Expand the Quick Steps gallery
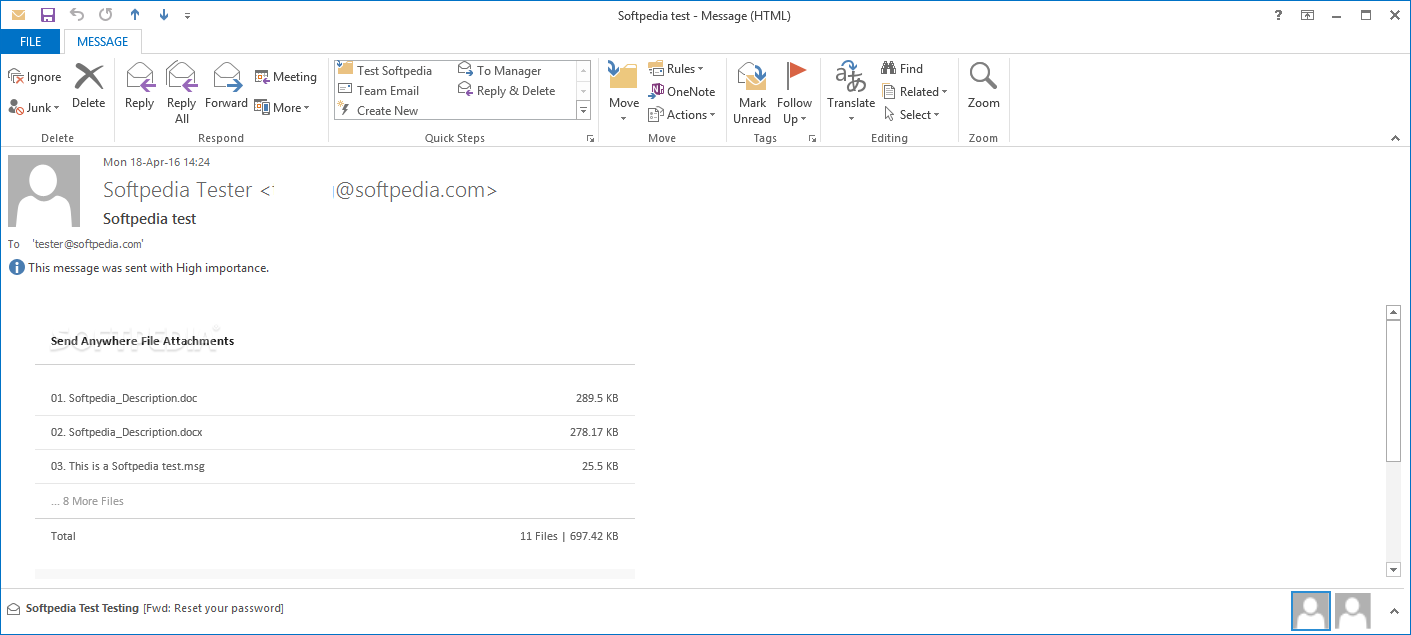Image resolution: width=1411 pixels, height=635 pixels. [x=584, y=110]
